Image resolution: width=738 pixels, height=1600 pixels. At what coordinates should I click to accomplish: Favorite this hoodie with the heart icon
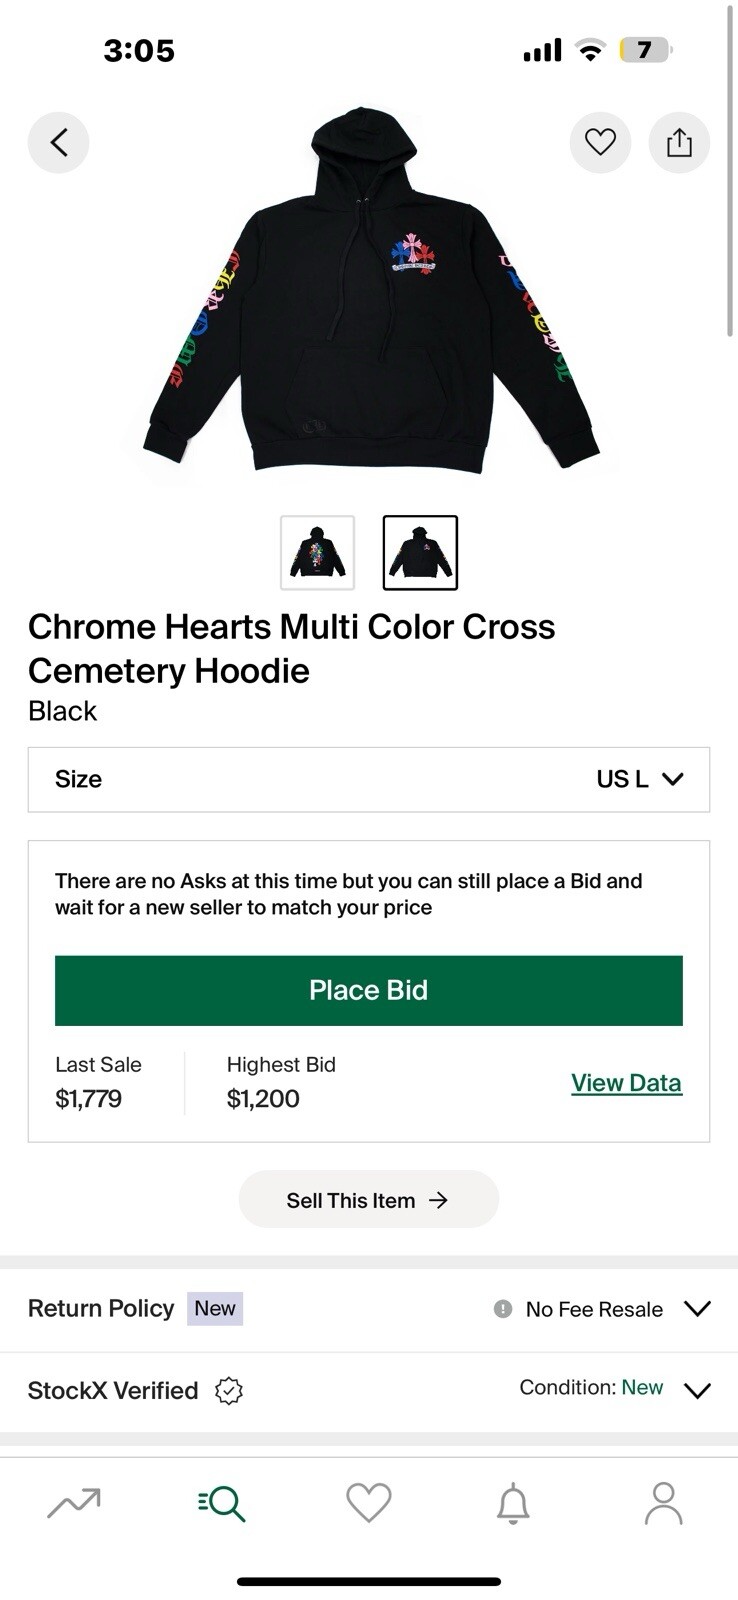[600, 142]
